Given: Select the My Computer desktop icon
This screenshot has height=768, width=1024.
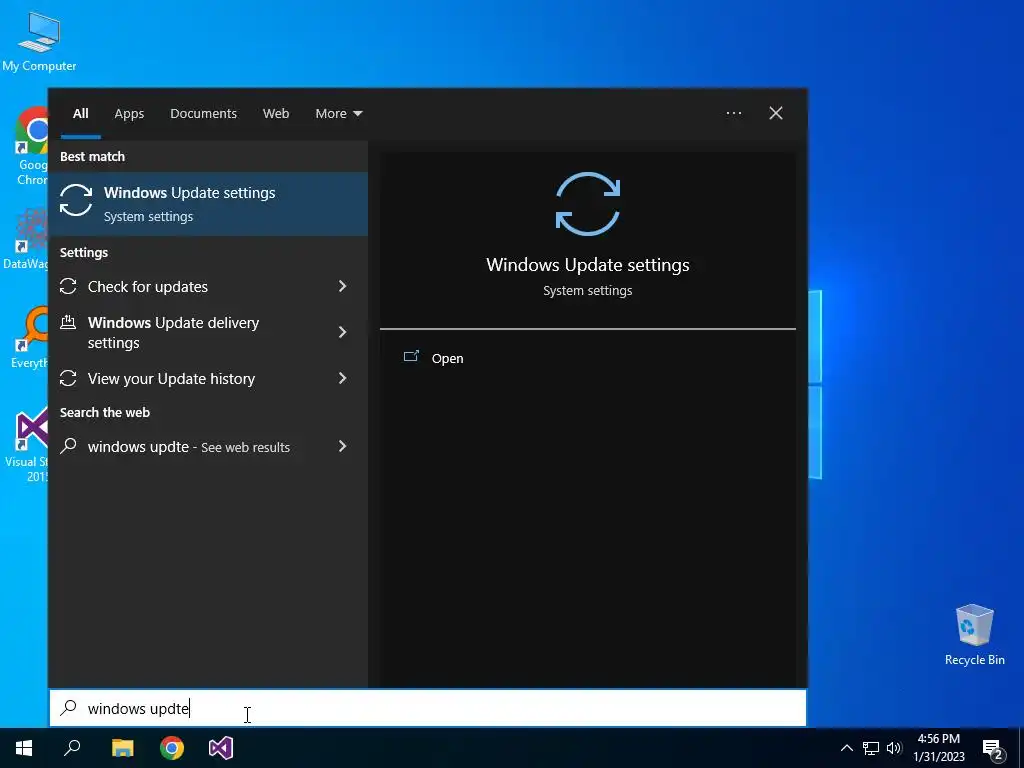Looking at the screenshot, I should click(39, 40).
